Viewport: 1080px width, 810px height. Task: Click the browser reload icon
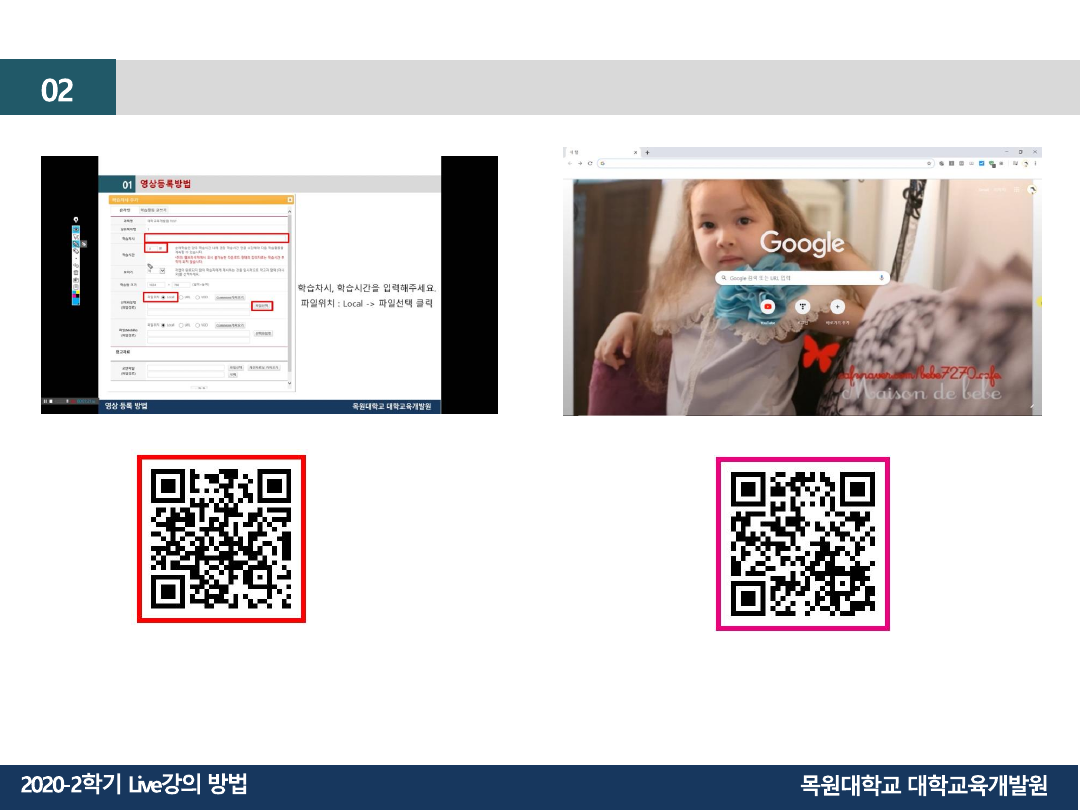(590, 163)
